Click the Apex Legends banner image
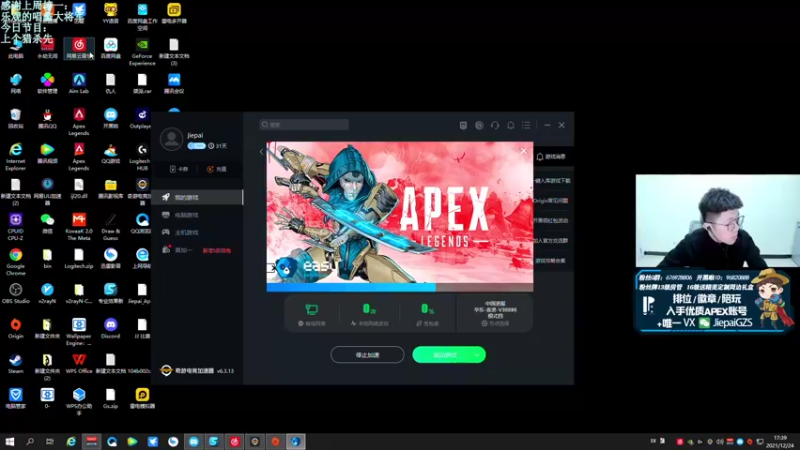Screen dimensions: 800x450 [x=400, y=212]
